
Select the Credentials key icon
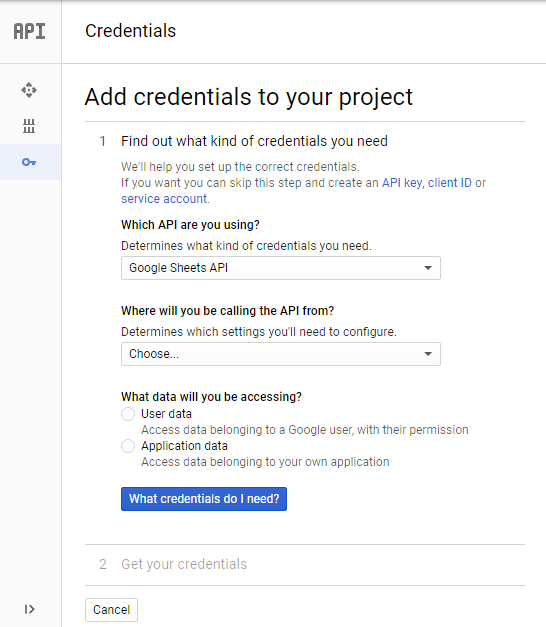(x=29, y=162)
